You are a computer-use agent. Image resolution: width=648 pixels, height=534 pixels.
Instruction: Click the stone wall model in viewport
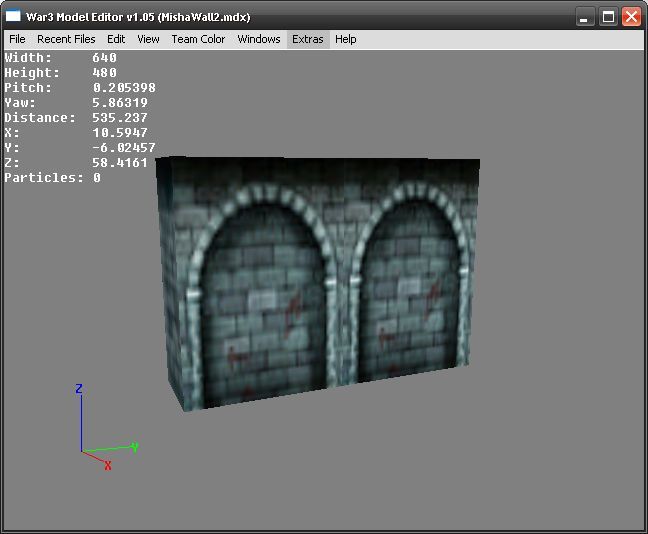[x=318, y=283]
